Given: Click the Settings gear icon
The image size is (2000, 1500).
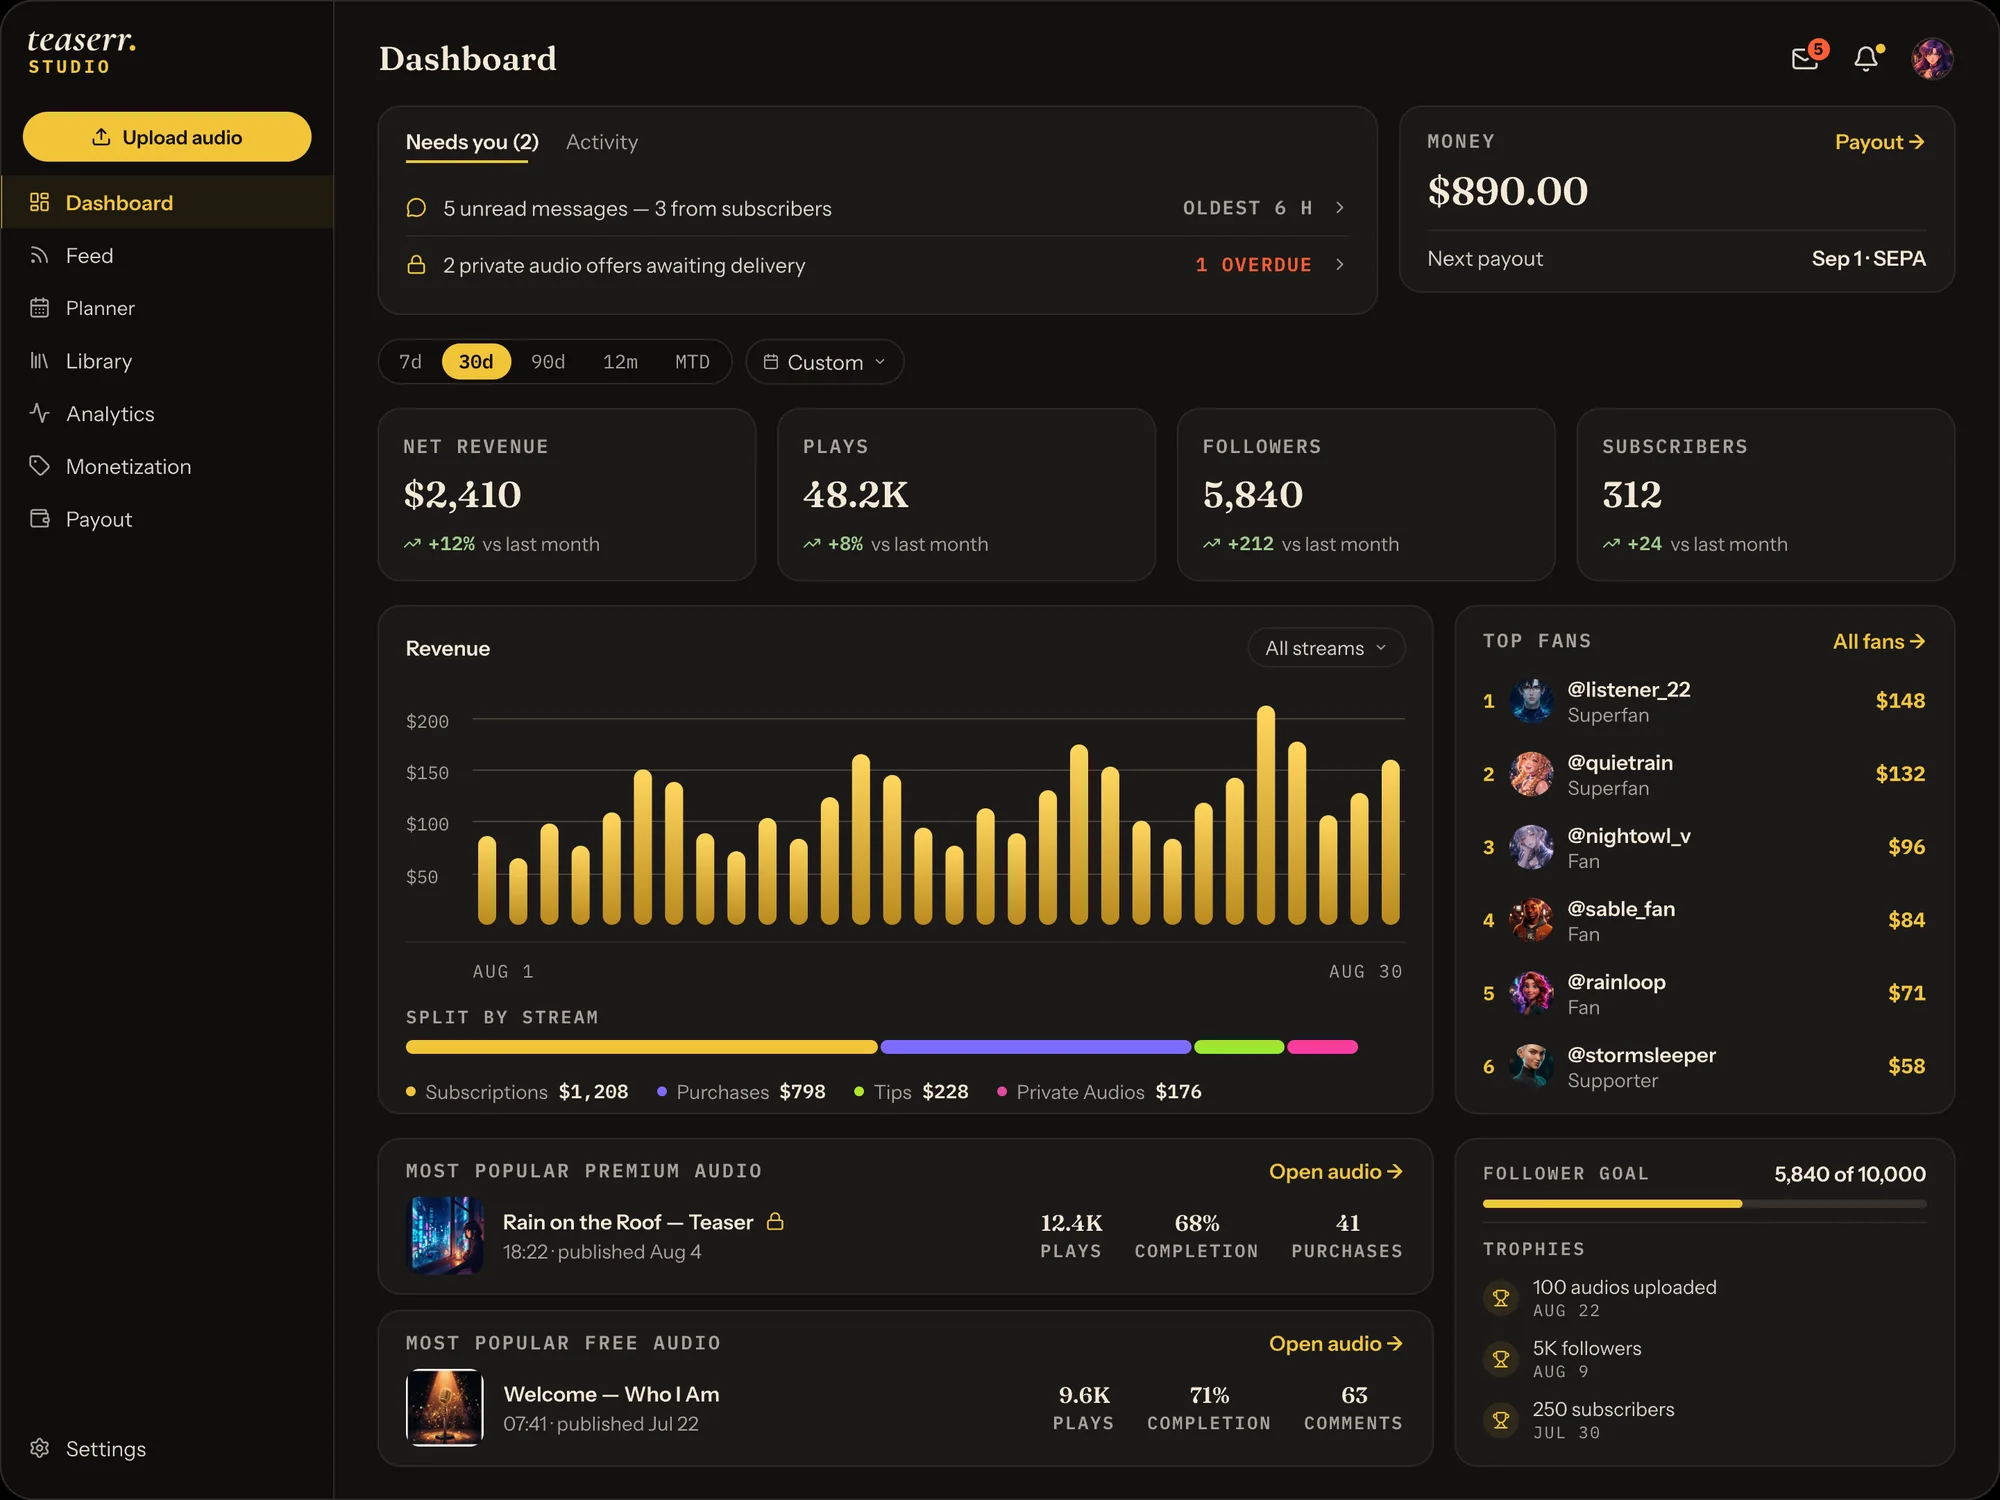Looking at the screenshot, I should point(39,1448).
